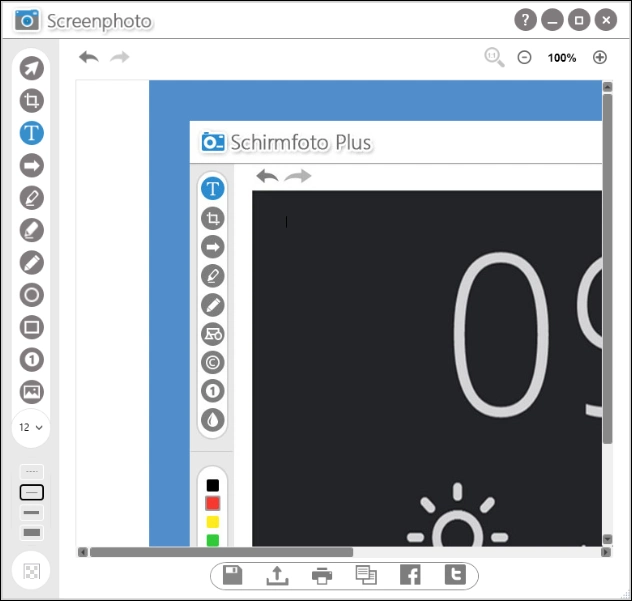The width and height of the screenshot is (632, 601).
Task: Open the color picker swatch at bottom left
Action: pos(32,571)
